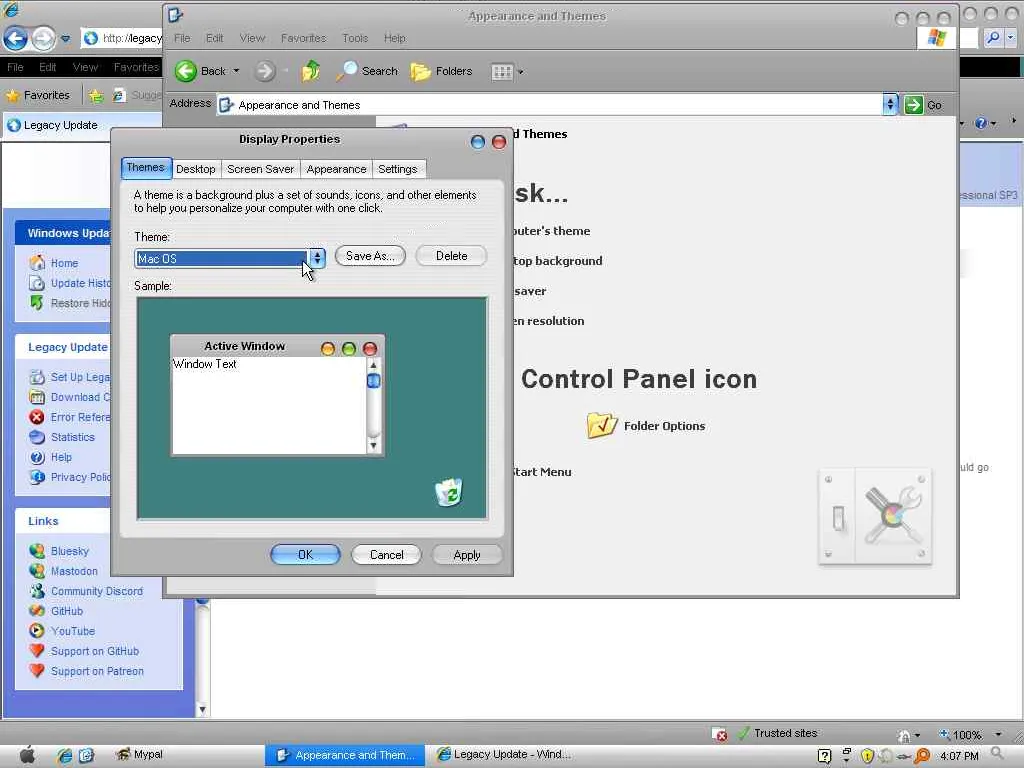The image size is (1024, 768).
Task: Click Internet Explorer Back button
Action: (x=16, y=39)
